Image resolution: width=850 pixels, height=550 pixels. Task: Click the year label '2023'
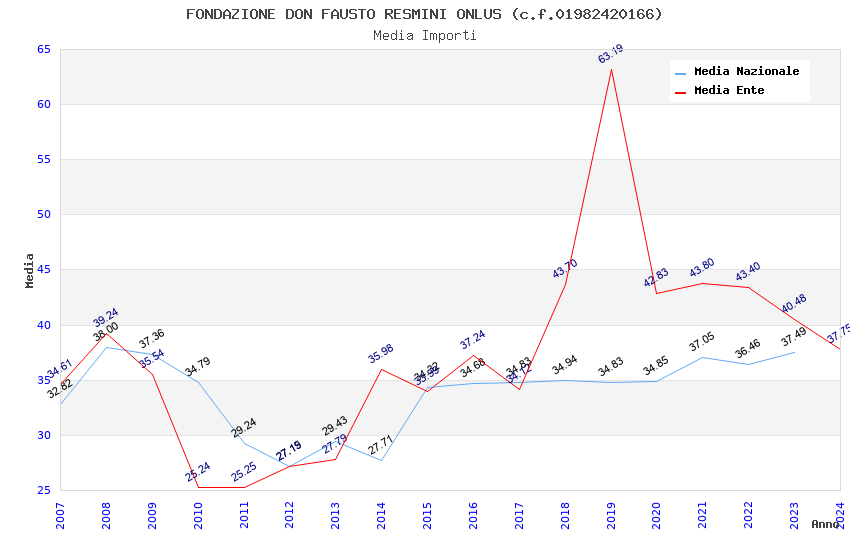[x=795, y=515]
